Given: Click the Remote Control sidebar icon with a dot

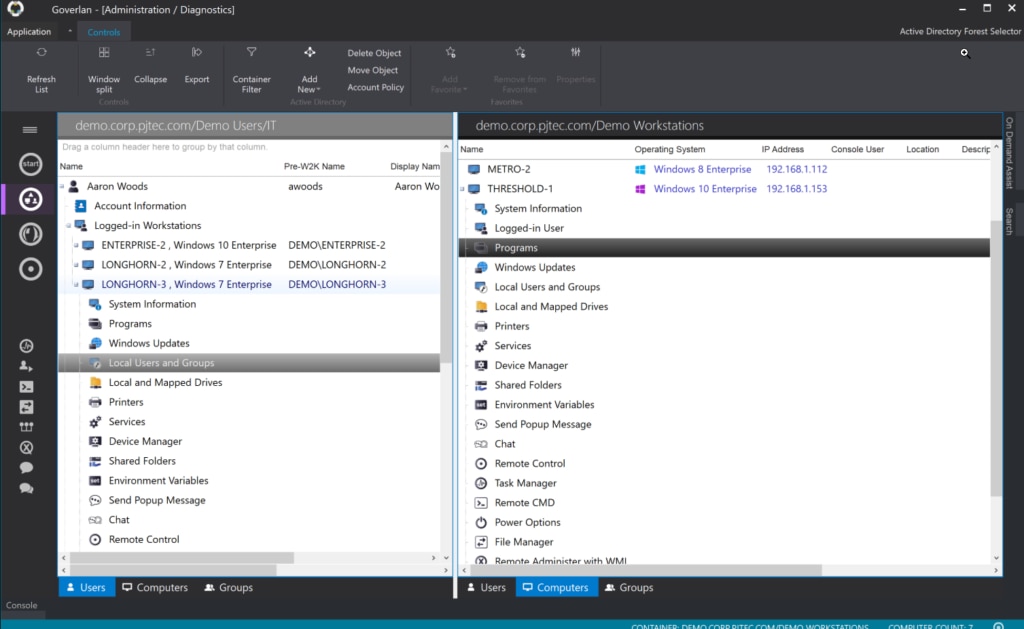Looking at the screenshot, I should [x=30, y=269].
